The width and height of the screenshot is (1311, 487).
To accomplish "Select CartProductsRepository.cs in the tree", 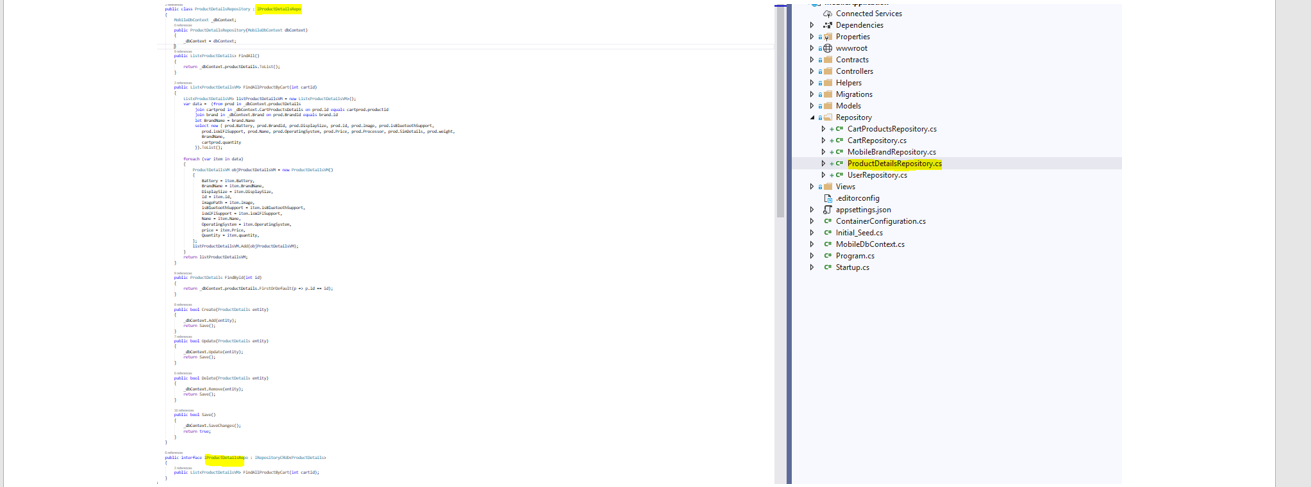I will point(892,129).
